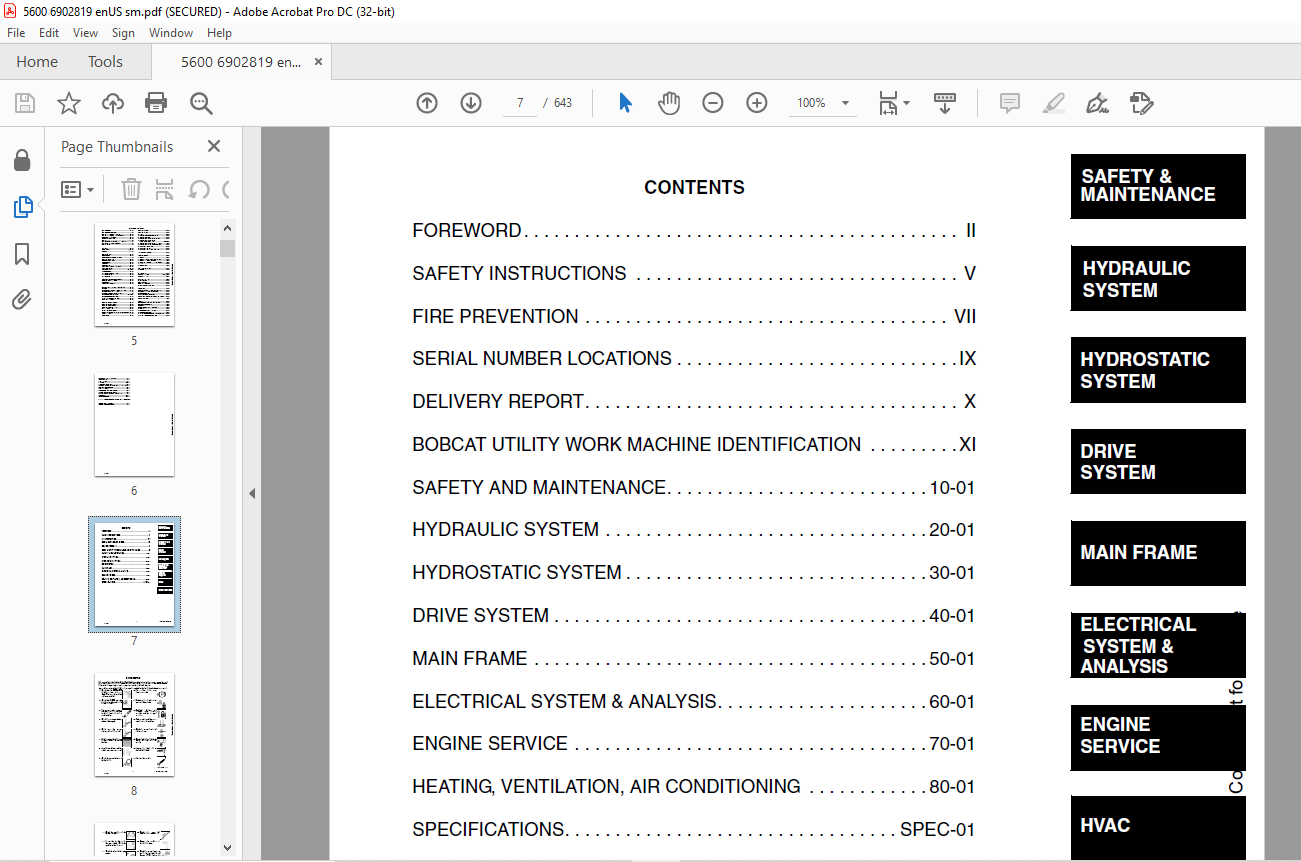Click the MAIN FRAME black tab
1301x862 pixels.
click(1158, 553)
